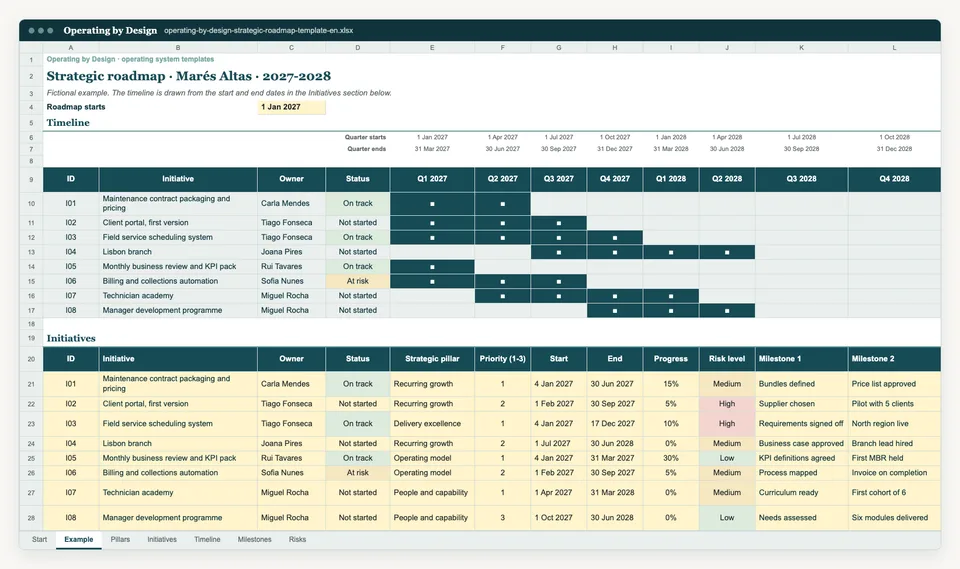Click milestone 'Curriculum ready'

click(x=801, y=493)
